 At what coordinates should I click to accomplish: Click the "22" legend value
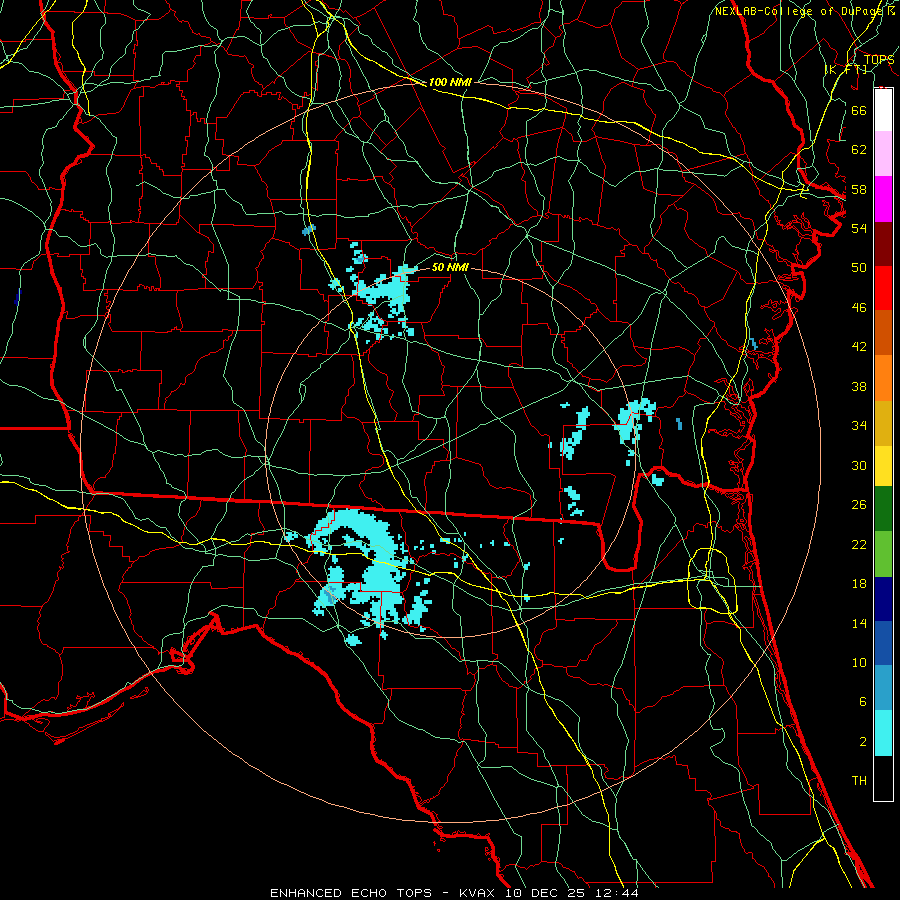(x=859, y=544)
